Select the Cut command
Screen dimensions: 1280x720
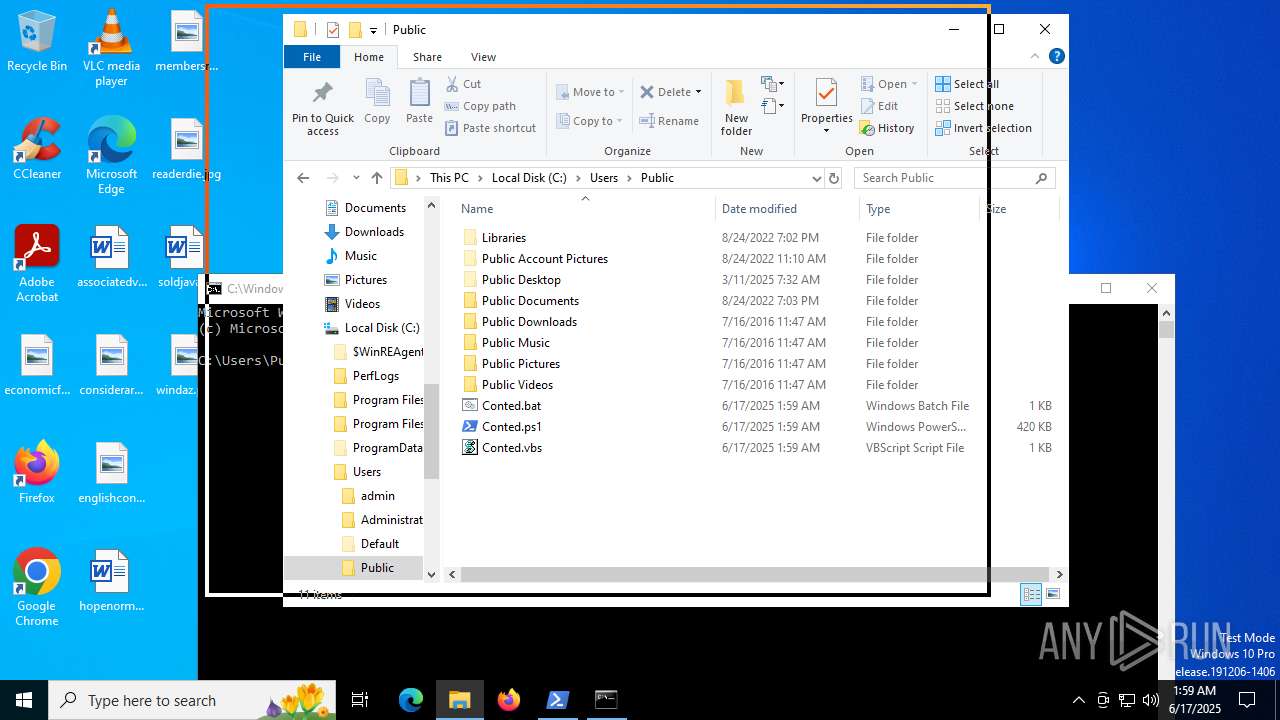tap(464, 84)
